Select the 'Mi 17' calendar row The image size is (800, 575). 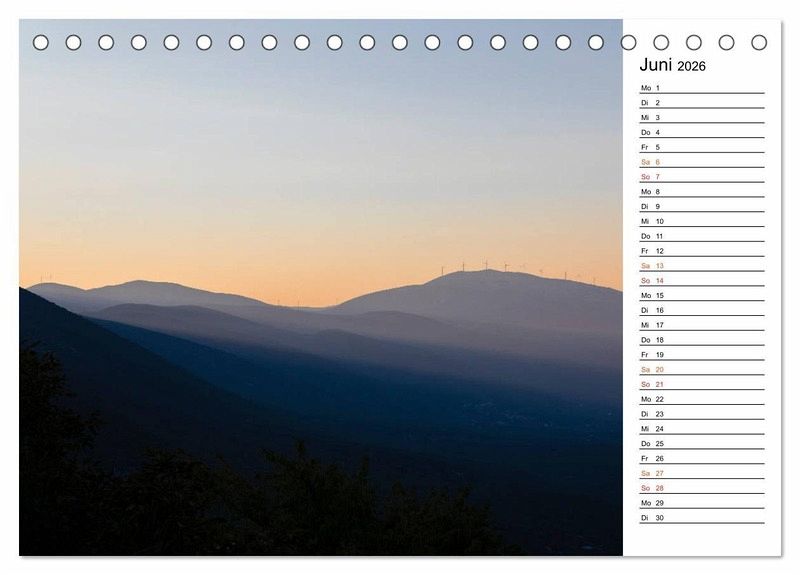pyautogui.click(x=702, y=324)
